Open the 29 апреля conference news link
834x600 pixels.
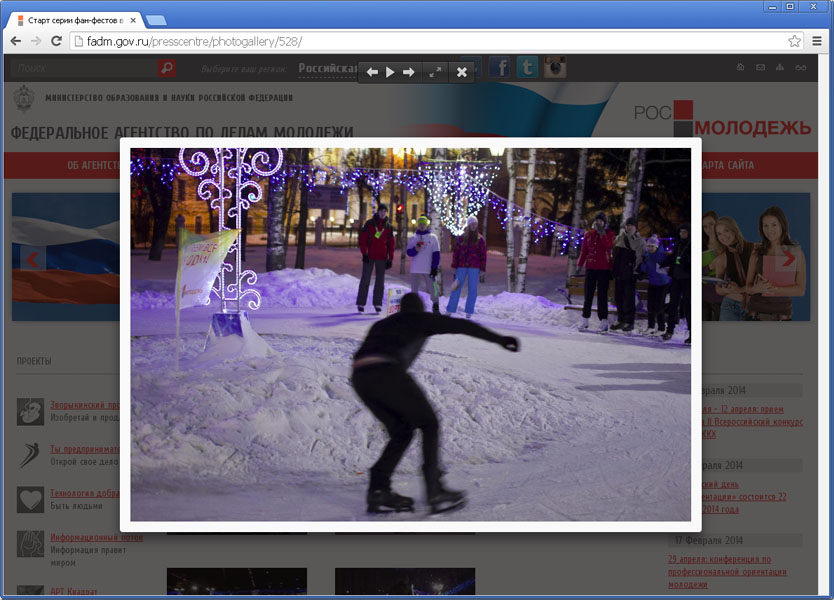point(727,572)
